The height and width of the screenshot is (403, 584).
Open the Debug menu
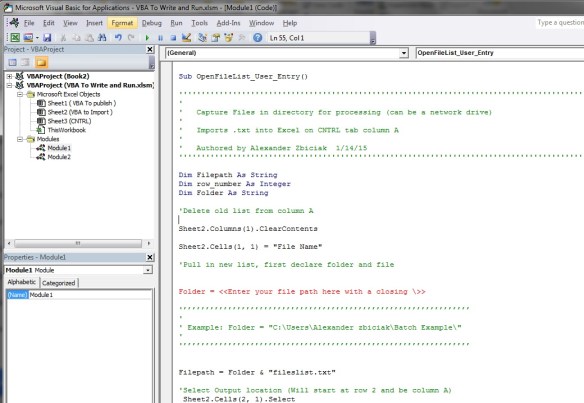click(x=152, y=23)
